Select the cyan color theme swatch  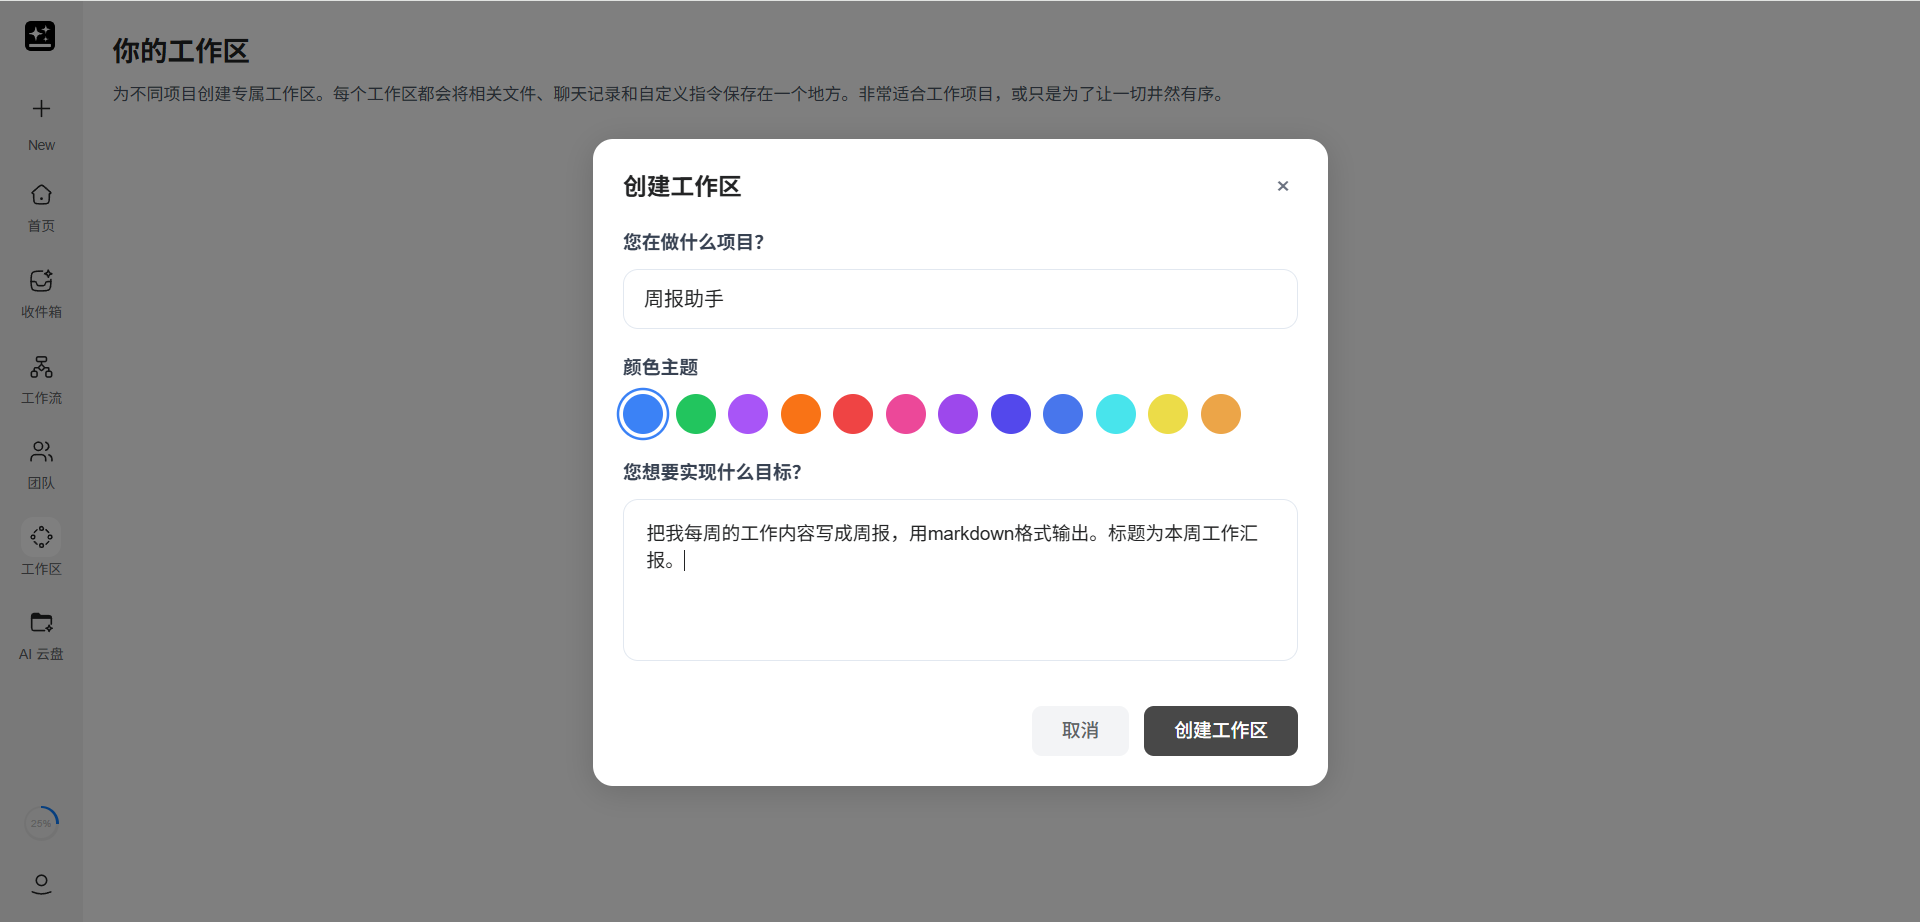click(1116, 414)
